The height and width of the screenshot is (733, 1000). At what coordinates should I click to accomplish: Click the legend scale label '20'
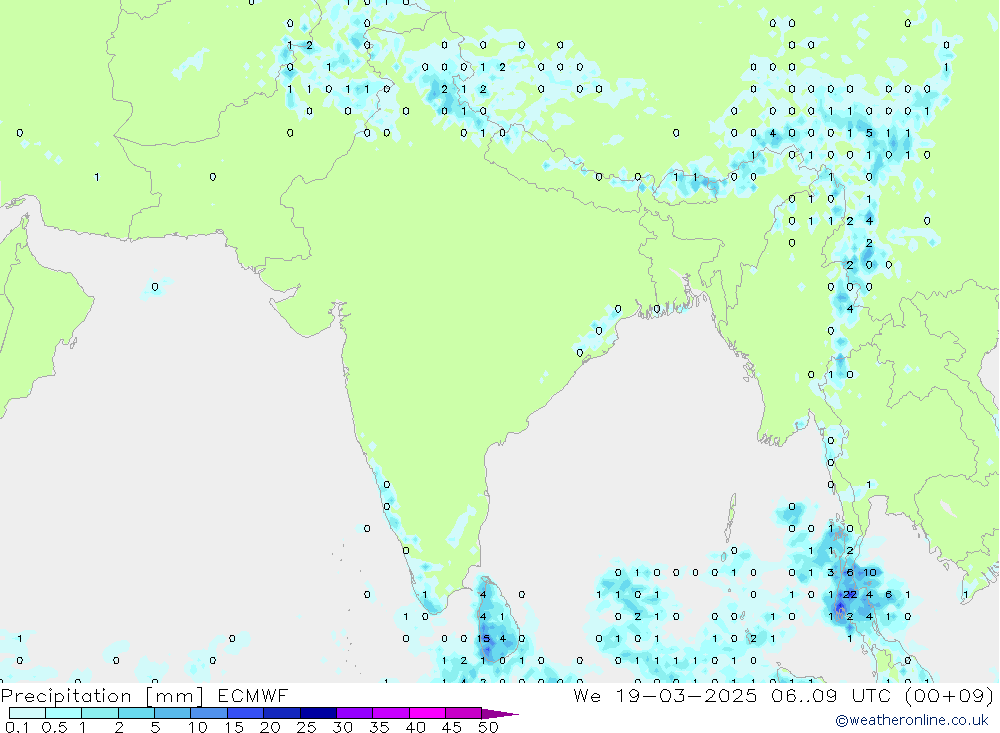[270, 727]
